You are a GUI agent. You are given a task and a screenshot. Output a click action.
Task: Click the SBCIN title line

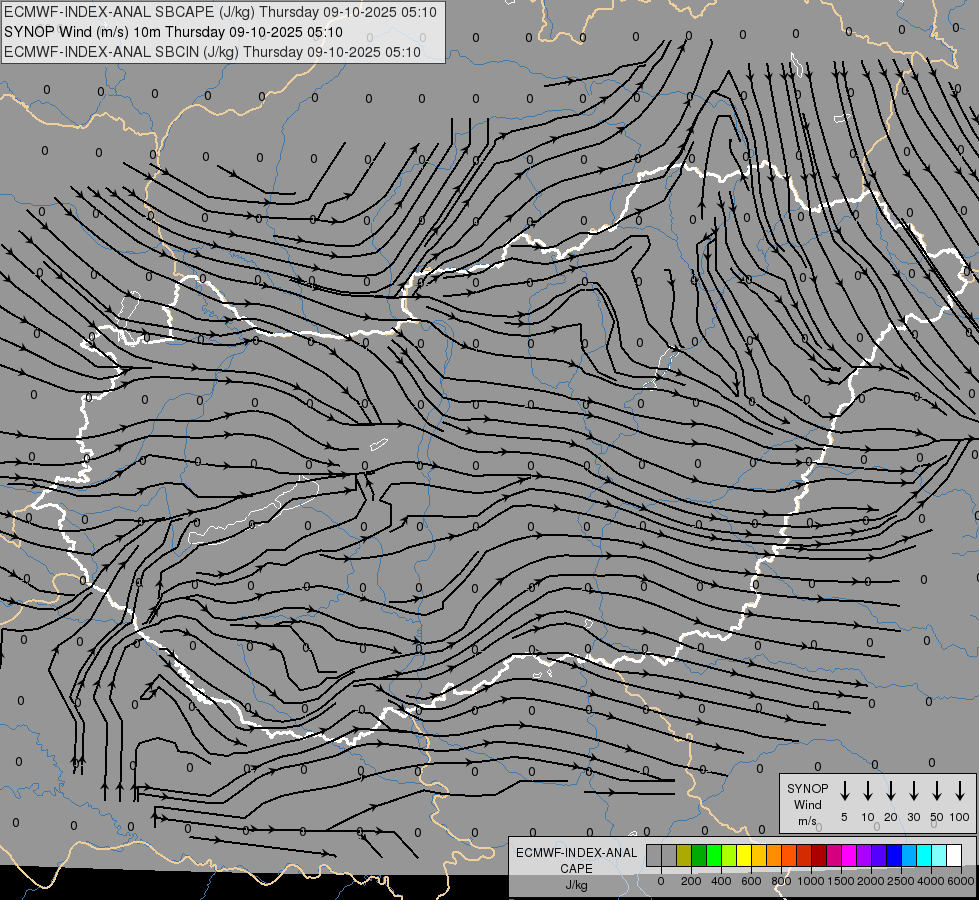pos(212,52)
